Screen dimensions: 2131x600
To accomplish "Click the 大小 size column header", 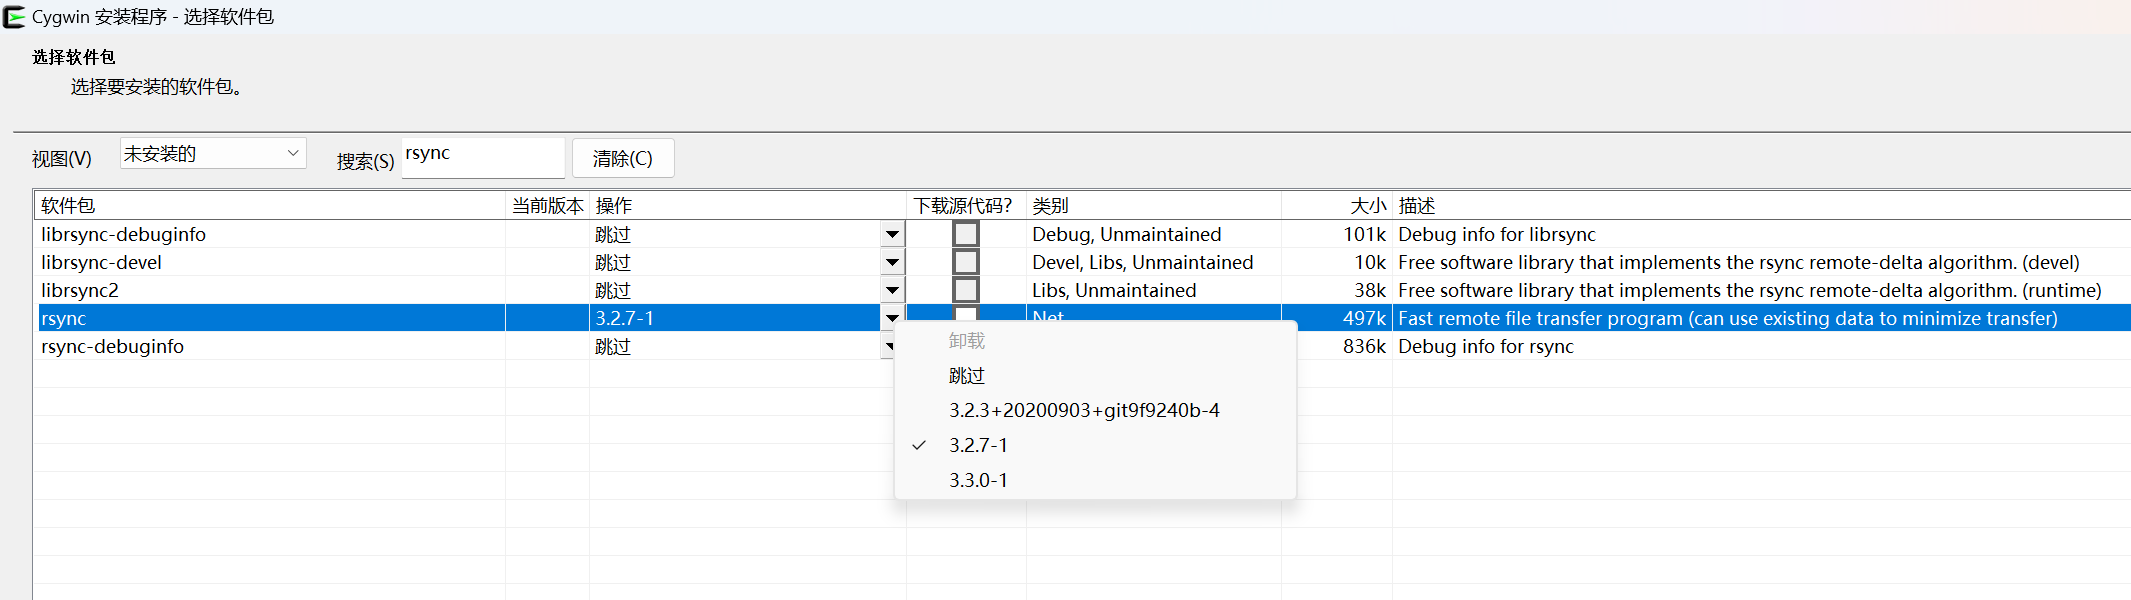I will point(1367,206).
